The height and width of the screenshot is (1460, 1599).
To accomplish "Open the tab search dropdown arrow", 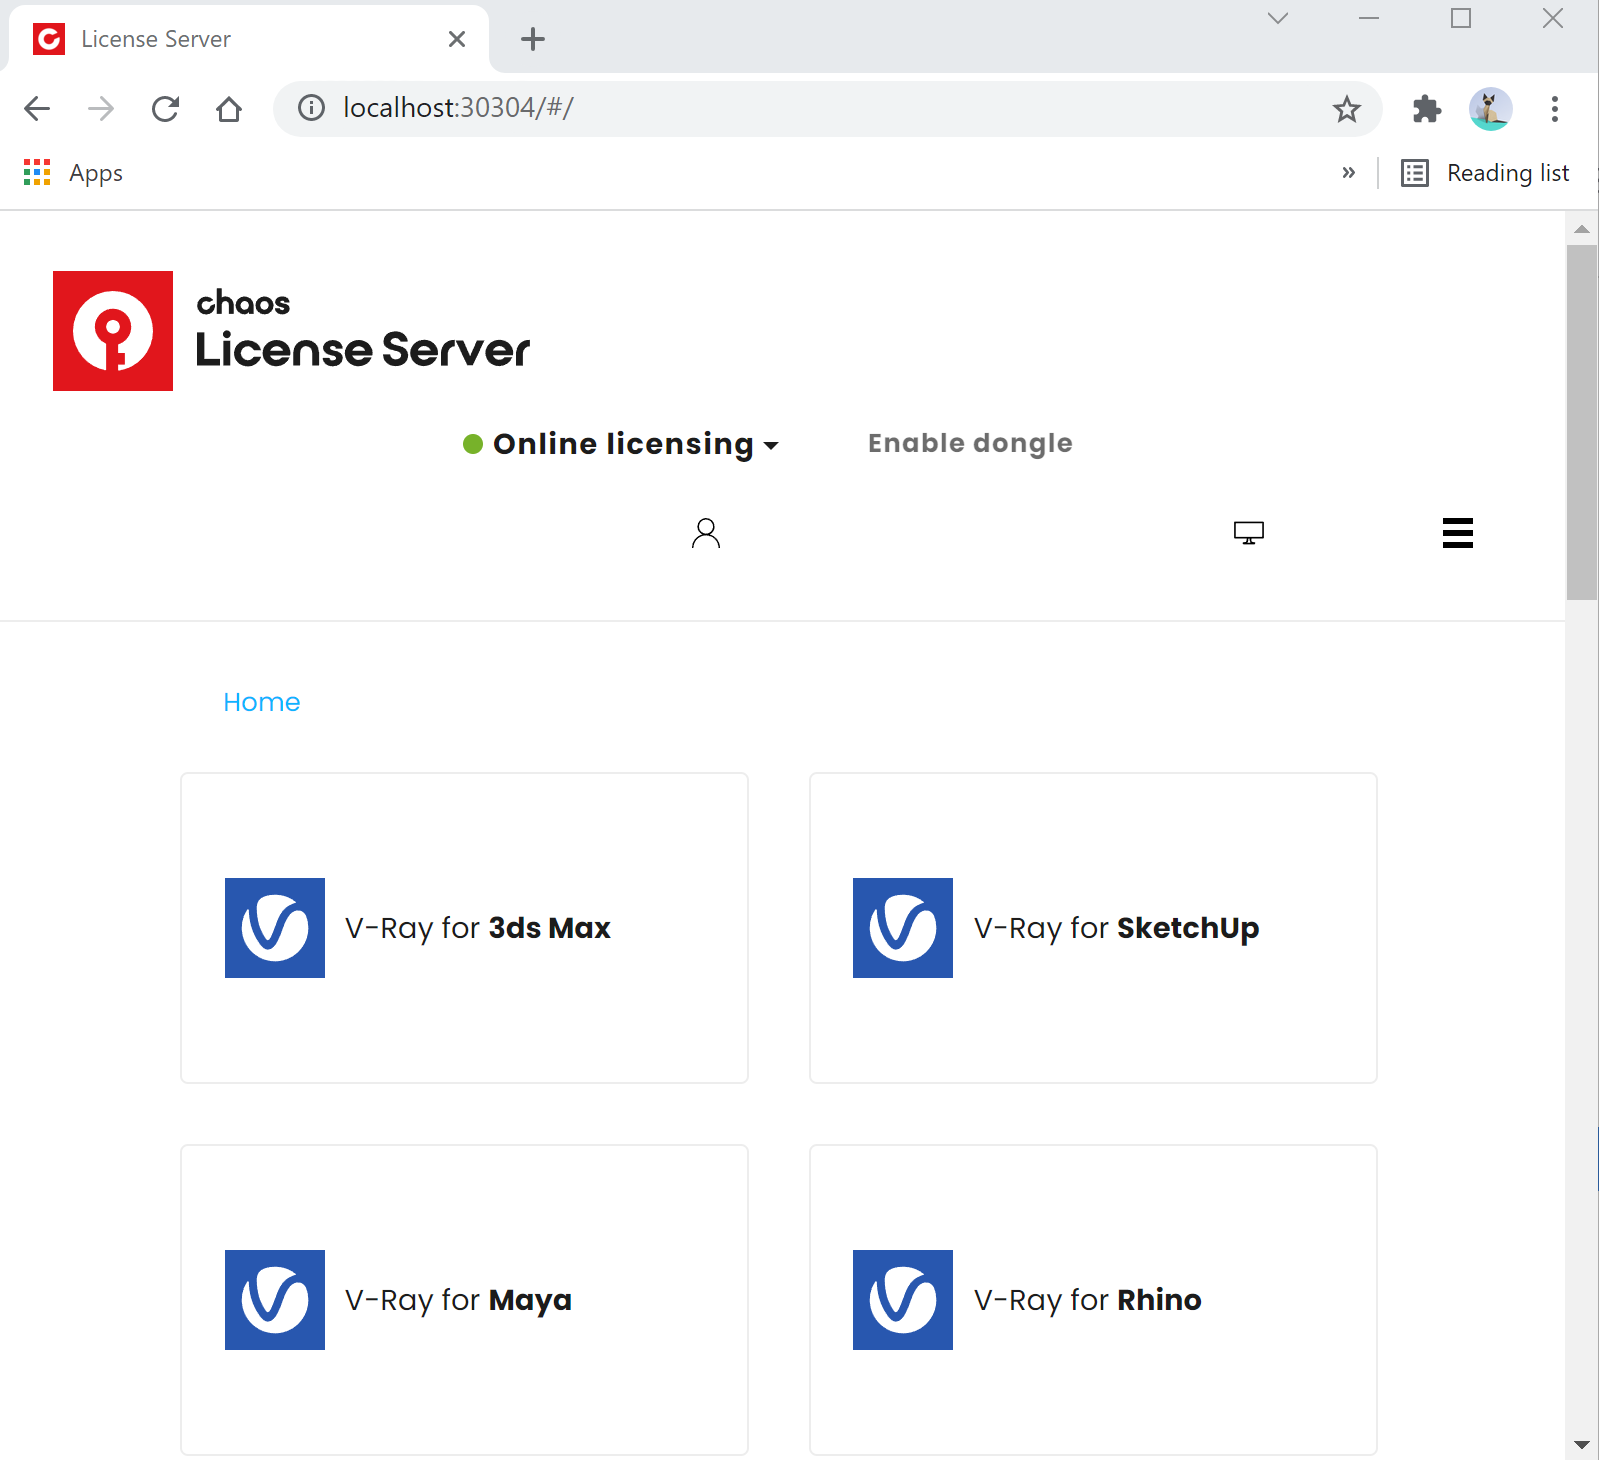I will tap(1278, 18).
